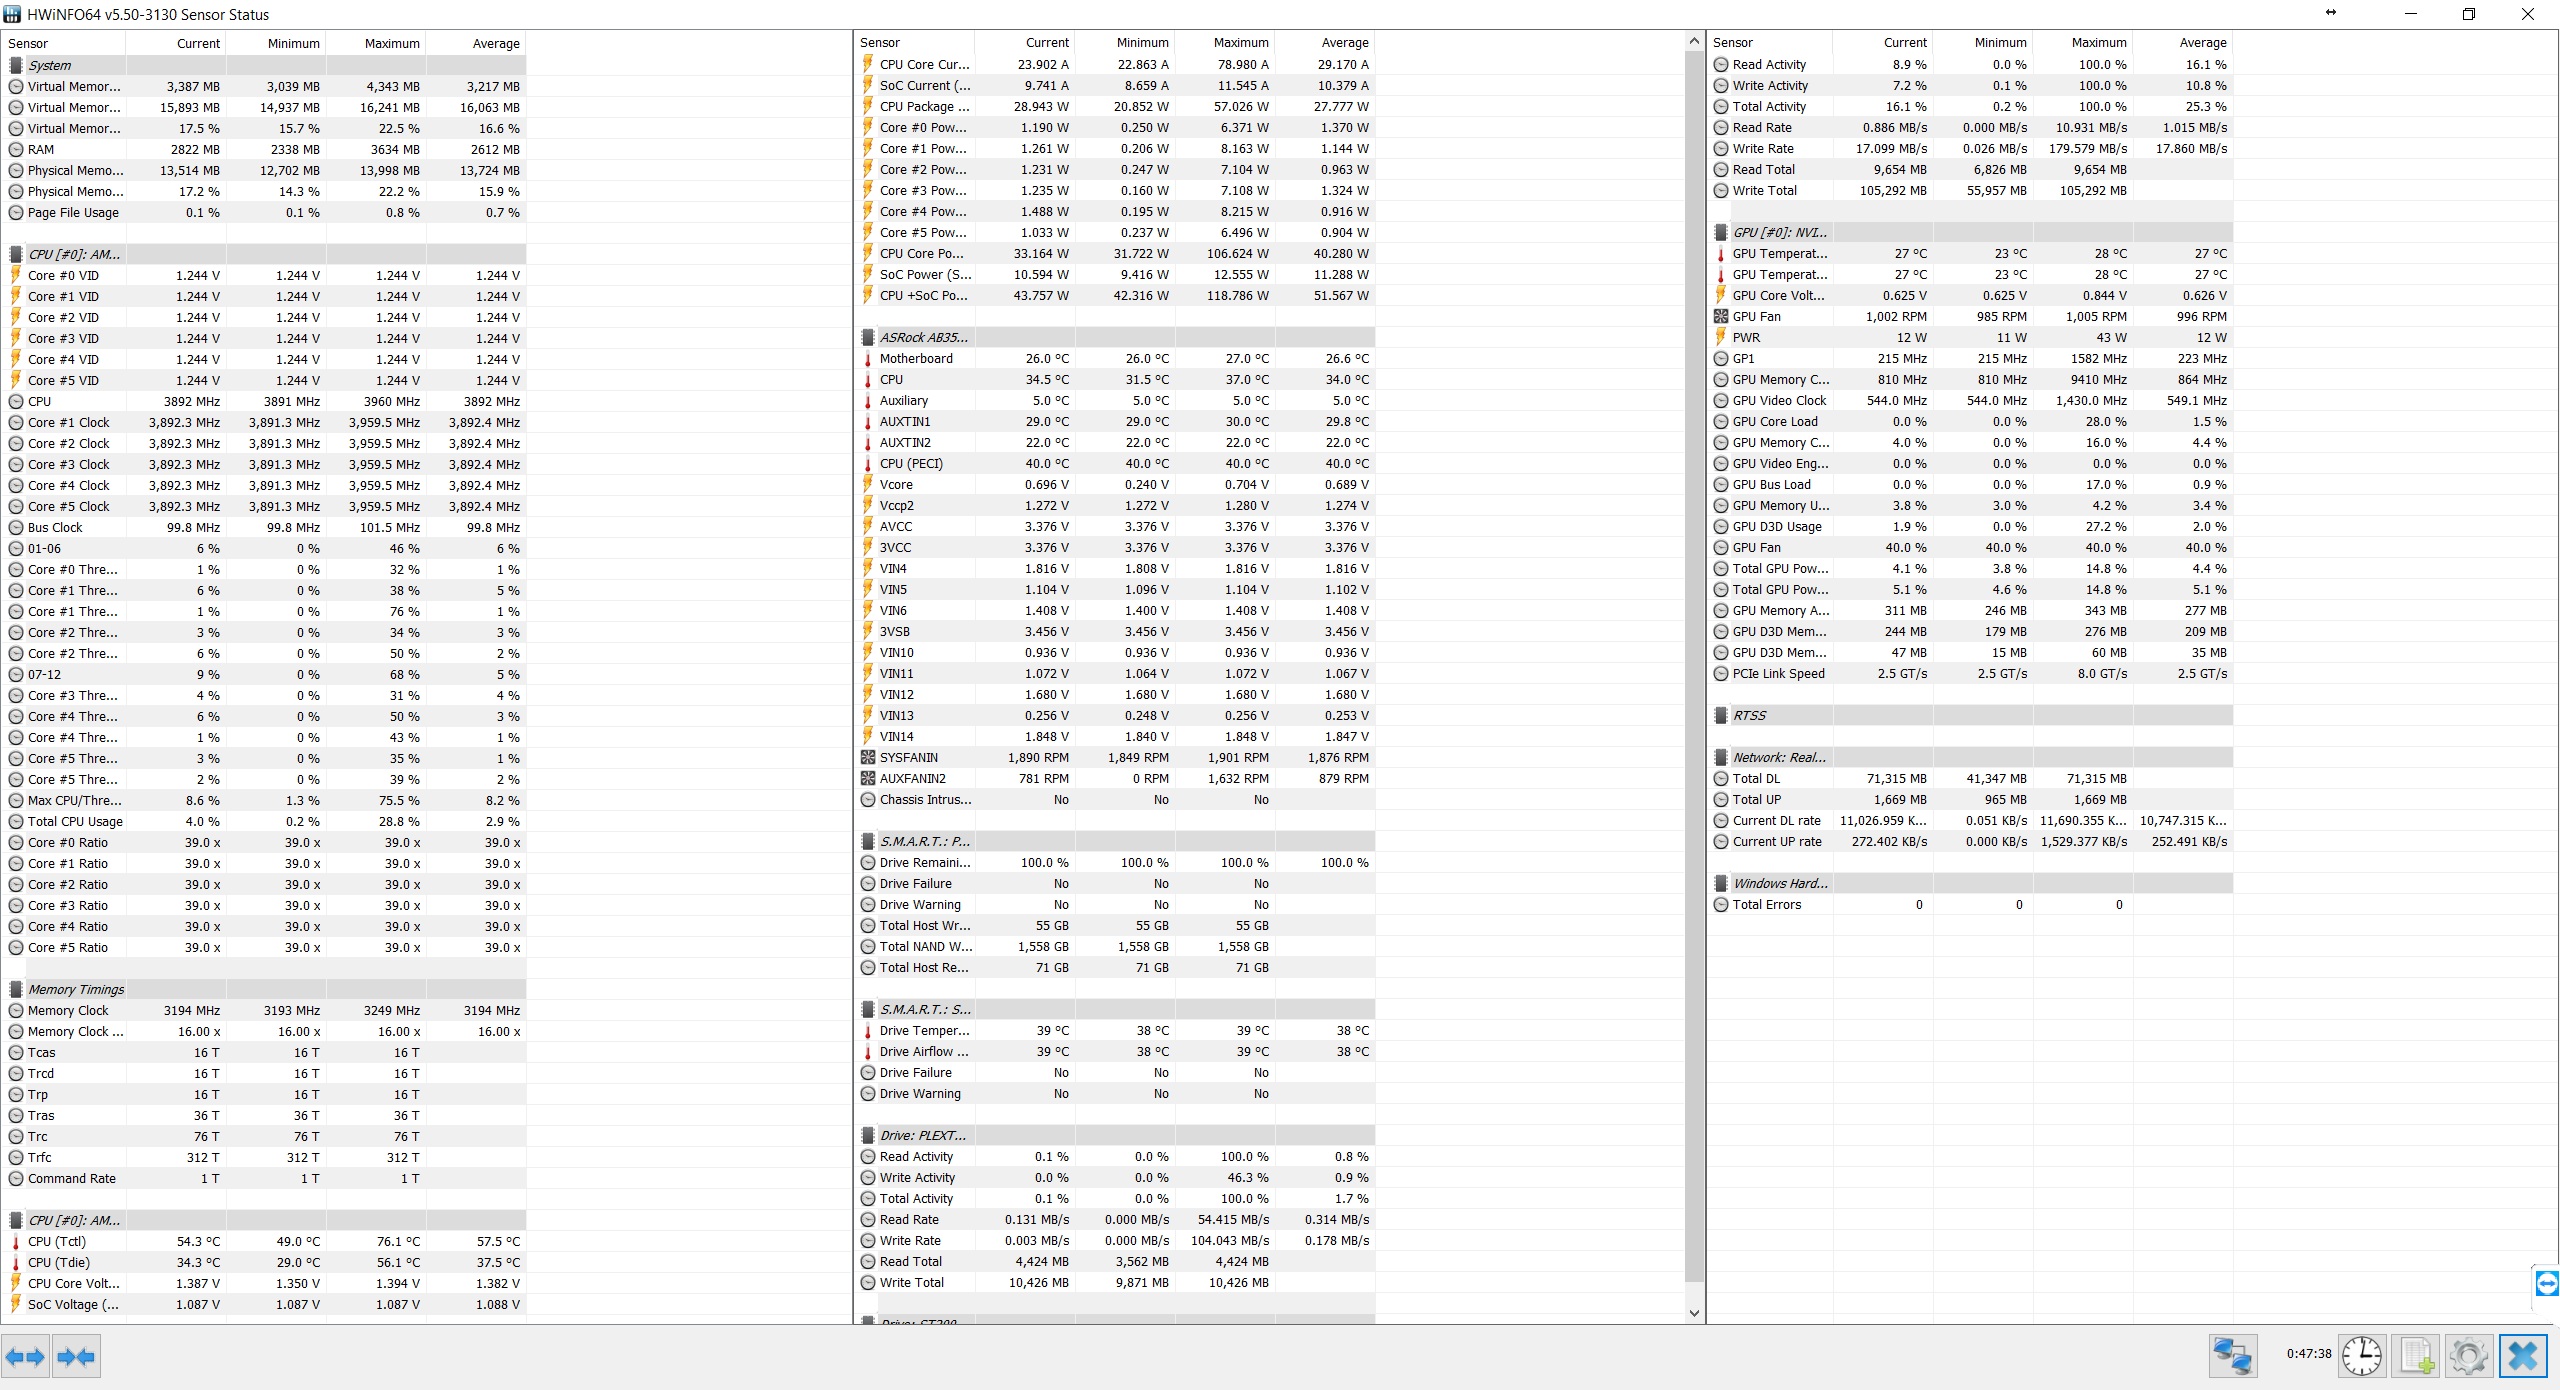The height and width of the screenshot is (1390, 2560).
Task: Collapse the Memory Timings group header
Action: 76,989
